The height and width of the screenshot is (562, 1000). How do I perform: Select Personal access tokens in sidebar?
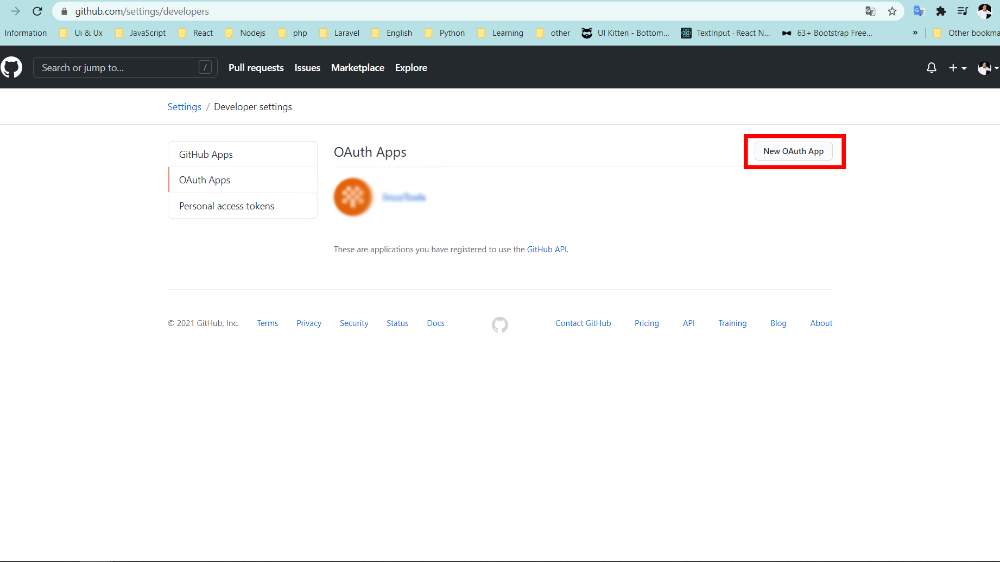[242, 206]
